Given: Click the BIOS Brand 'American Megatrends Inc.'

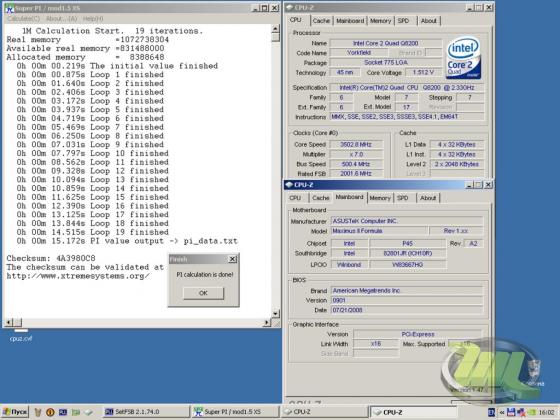Looking at the screenshot, I should point(407,291).
